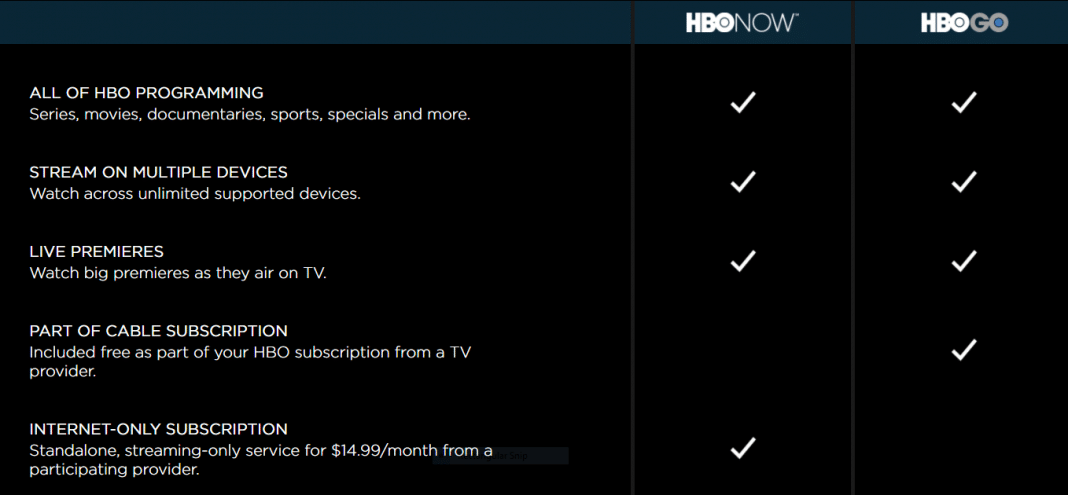Click the HBO GO logo header
Screen dimensions: 1068x495
click(964, 22)
